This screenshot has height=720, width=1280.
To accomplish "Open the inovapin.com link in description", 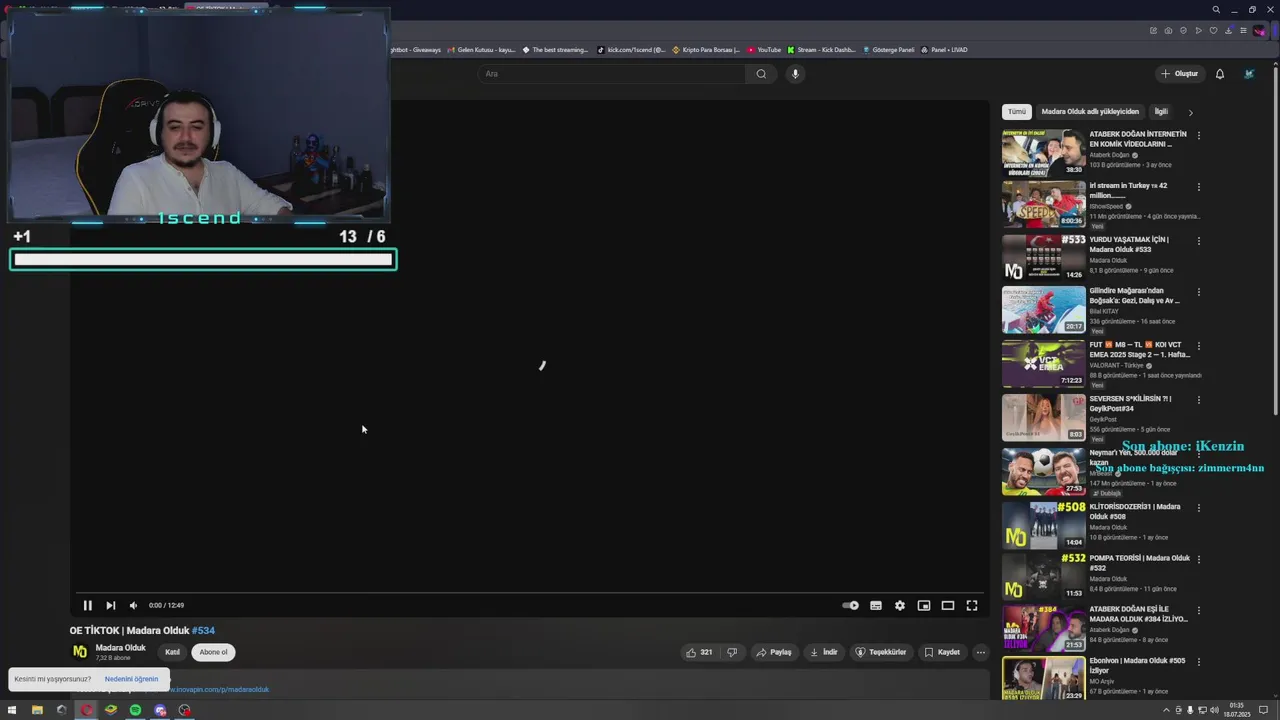I will click(x=218, y=689).
